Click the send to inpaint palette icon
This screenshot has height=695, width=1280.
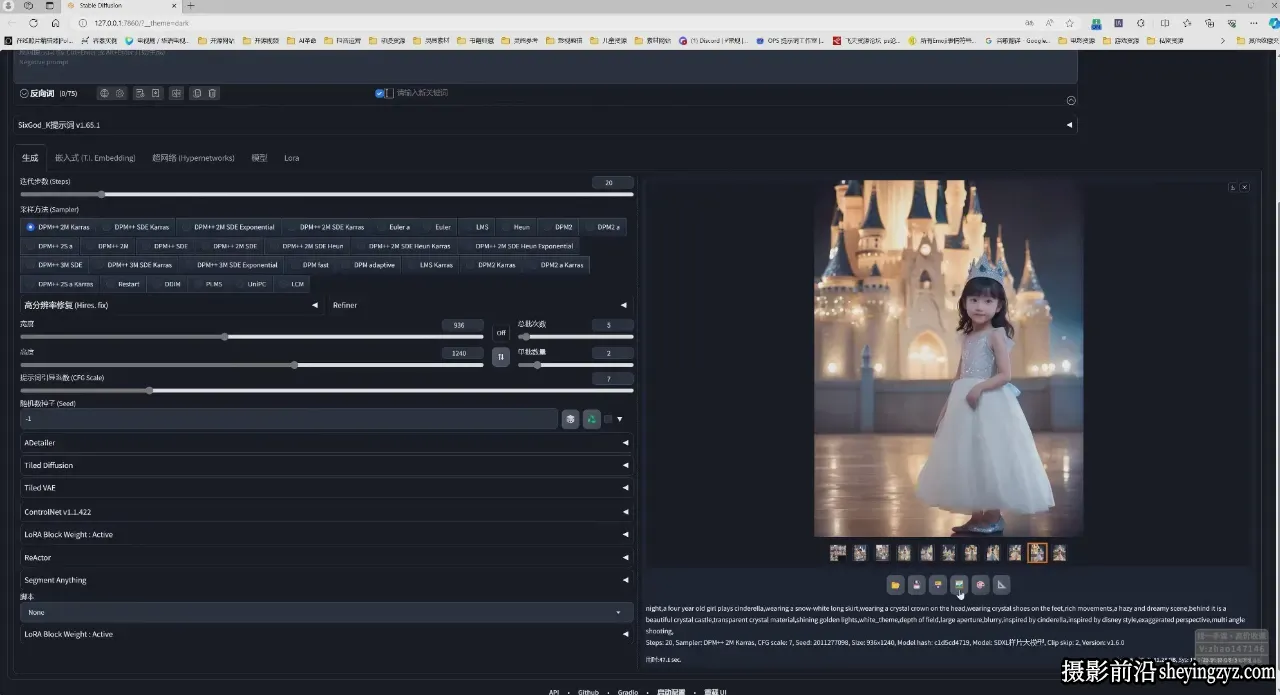pos(980,585)
